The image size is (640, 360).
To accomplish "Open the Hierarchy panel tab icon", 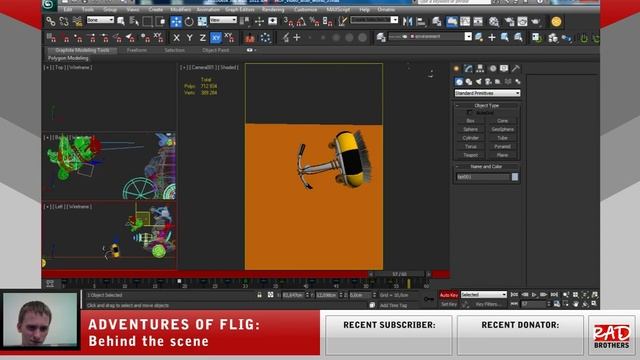I will pos(480,69).
